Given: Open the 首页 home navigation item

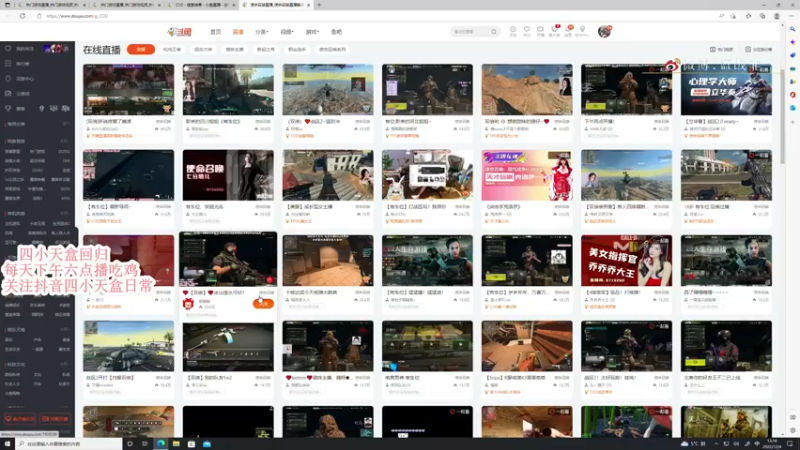Looking at the screenshot, I should pos(215,32).
